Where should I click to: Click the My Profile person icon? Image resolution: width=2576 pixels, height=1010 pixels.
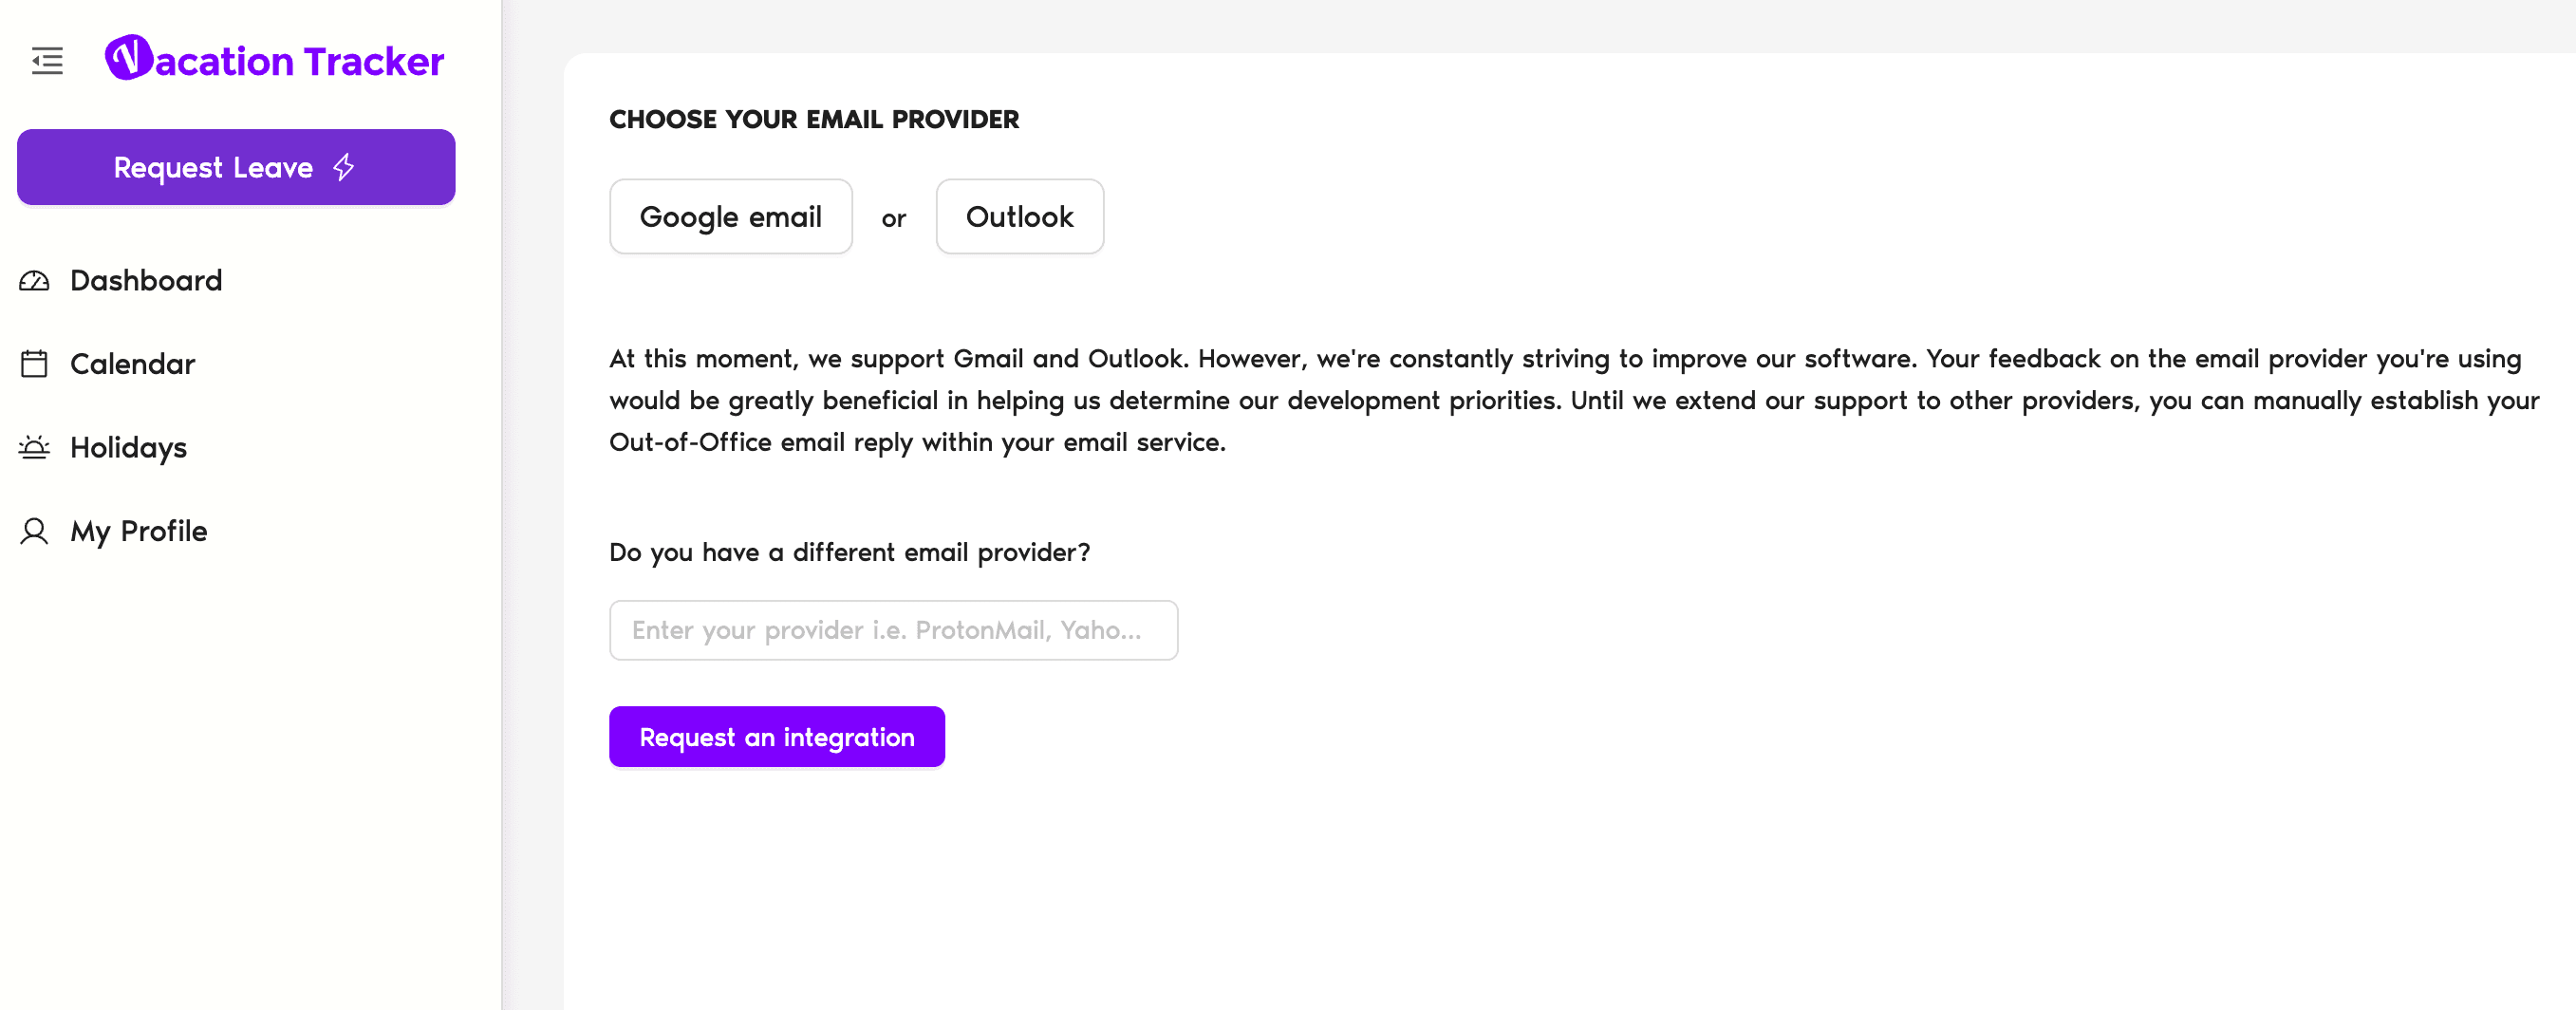(34, 531)
